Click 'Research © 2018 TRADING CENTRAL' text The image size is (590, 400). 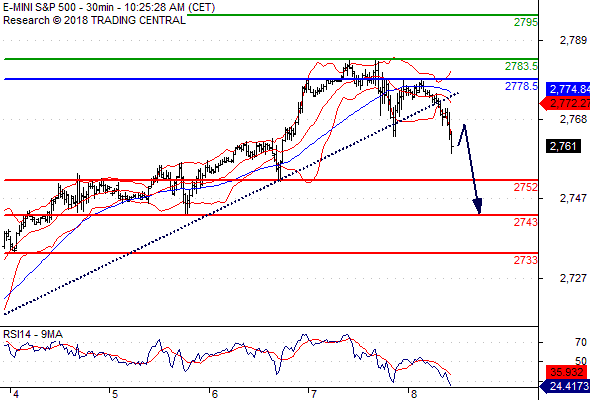point(94,20)
